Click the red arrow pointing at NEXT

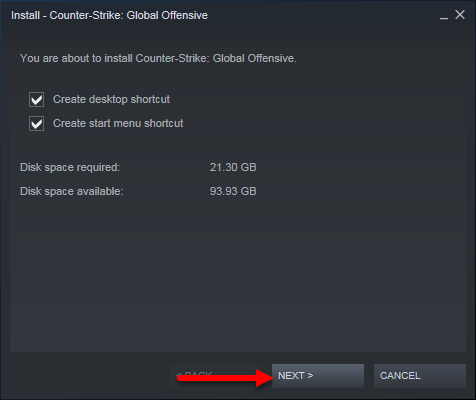[226, 378]
